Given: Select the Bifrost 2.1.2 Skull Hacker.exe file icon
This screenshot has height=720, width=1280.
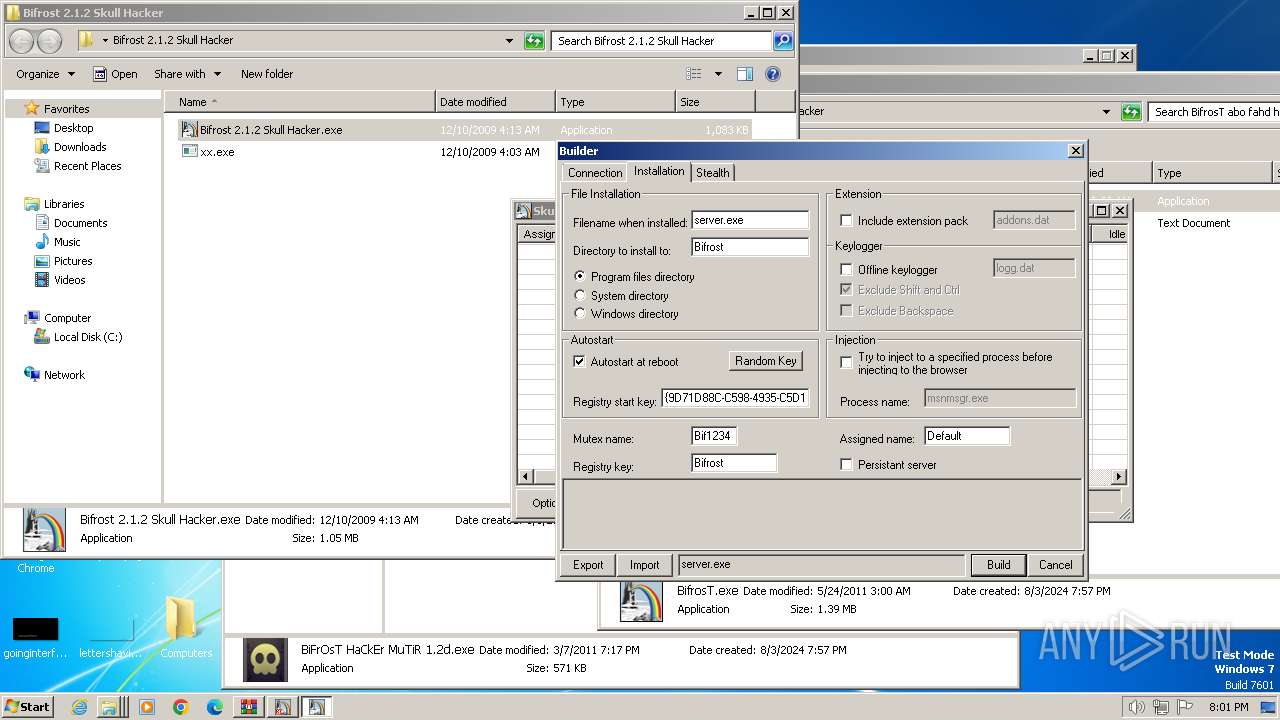Looking at the screenshot, I should [189, 129].
